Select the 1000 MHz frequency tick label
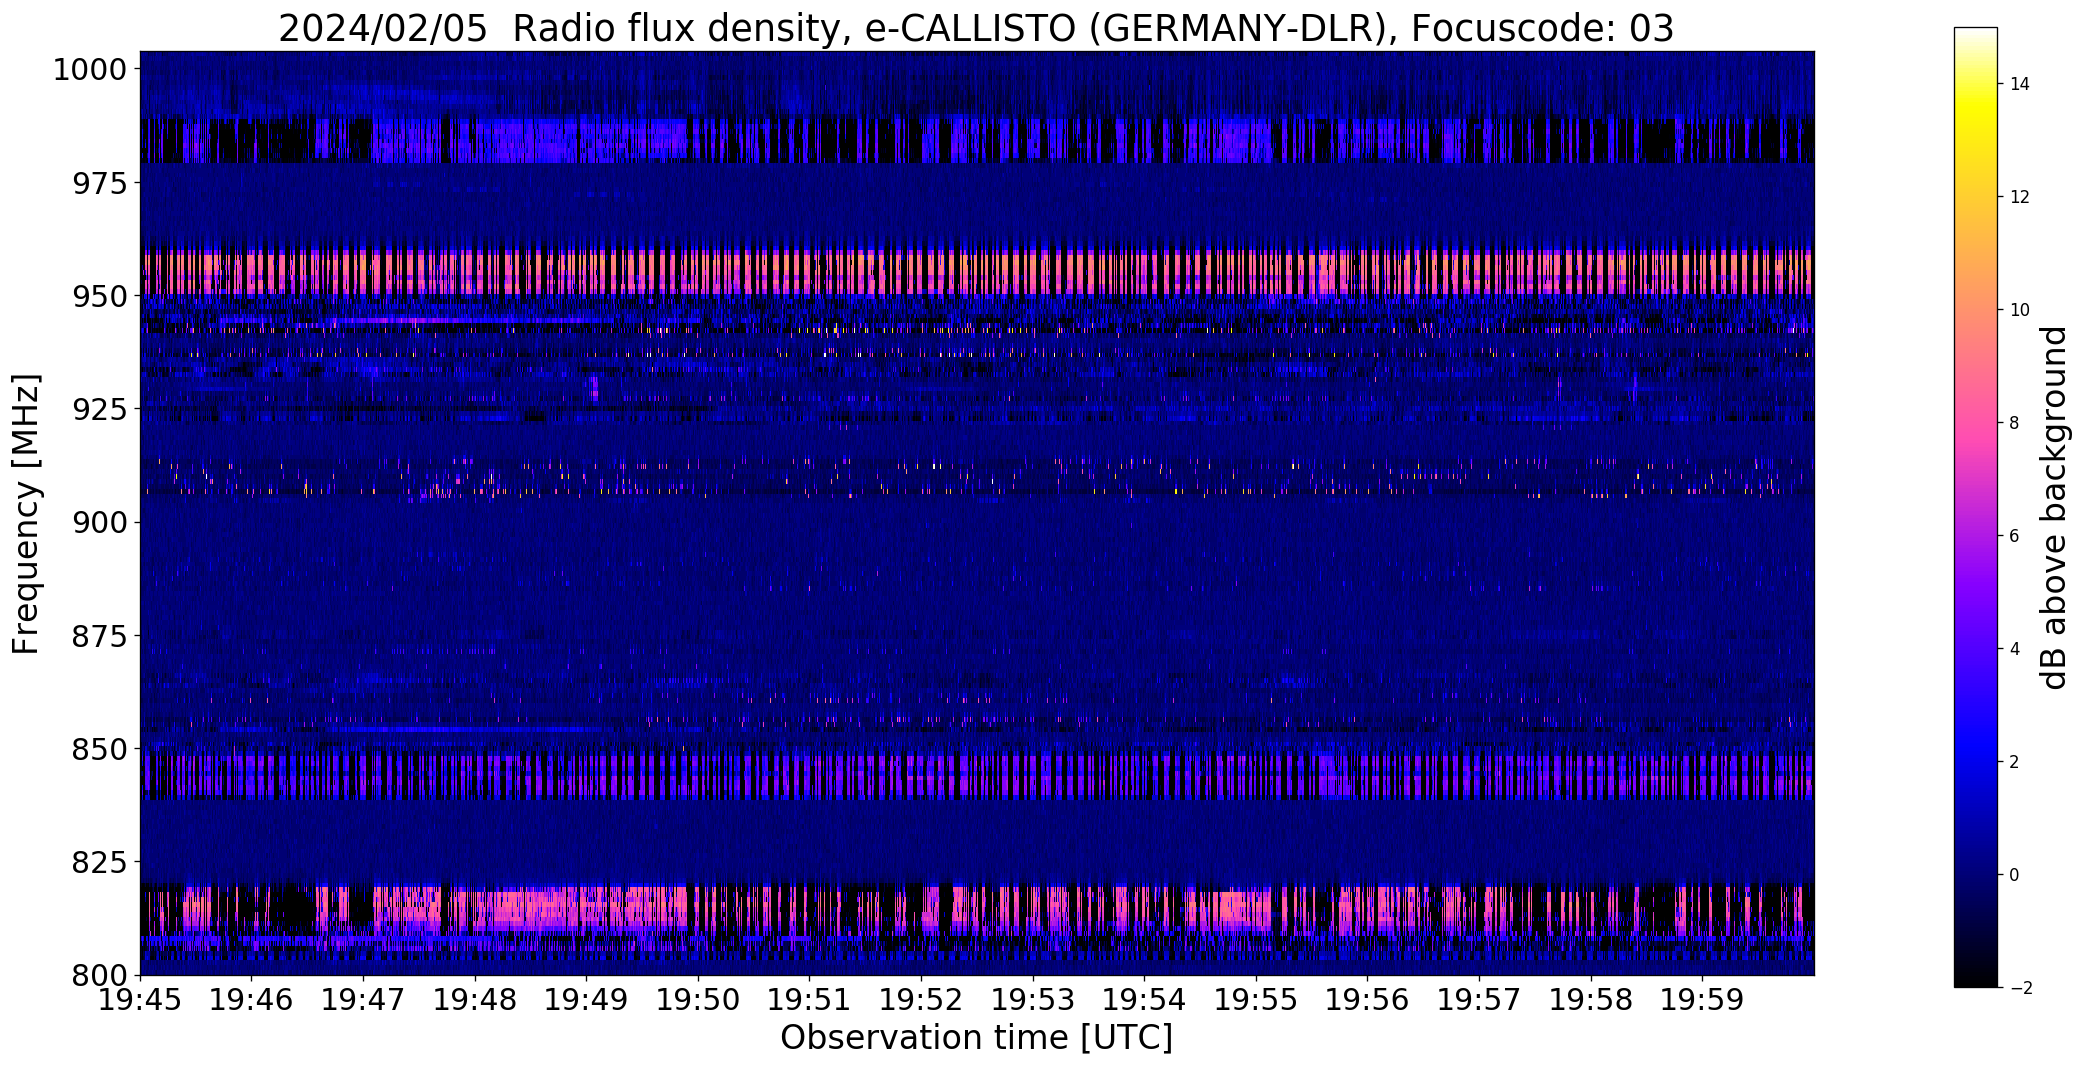Viewport: 2085px width, 1067px height. coord(90,70)
